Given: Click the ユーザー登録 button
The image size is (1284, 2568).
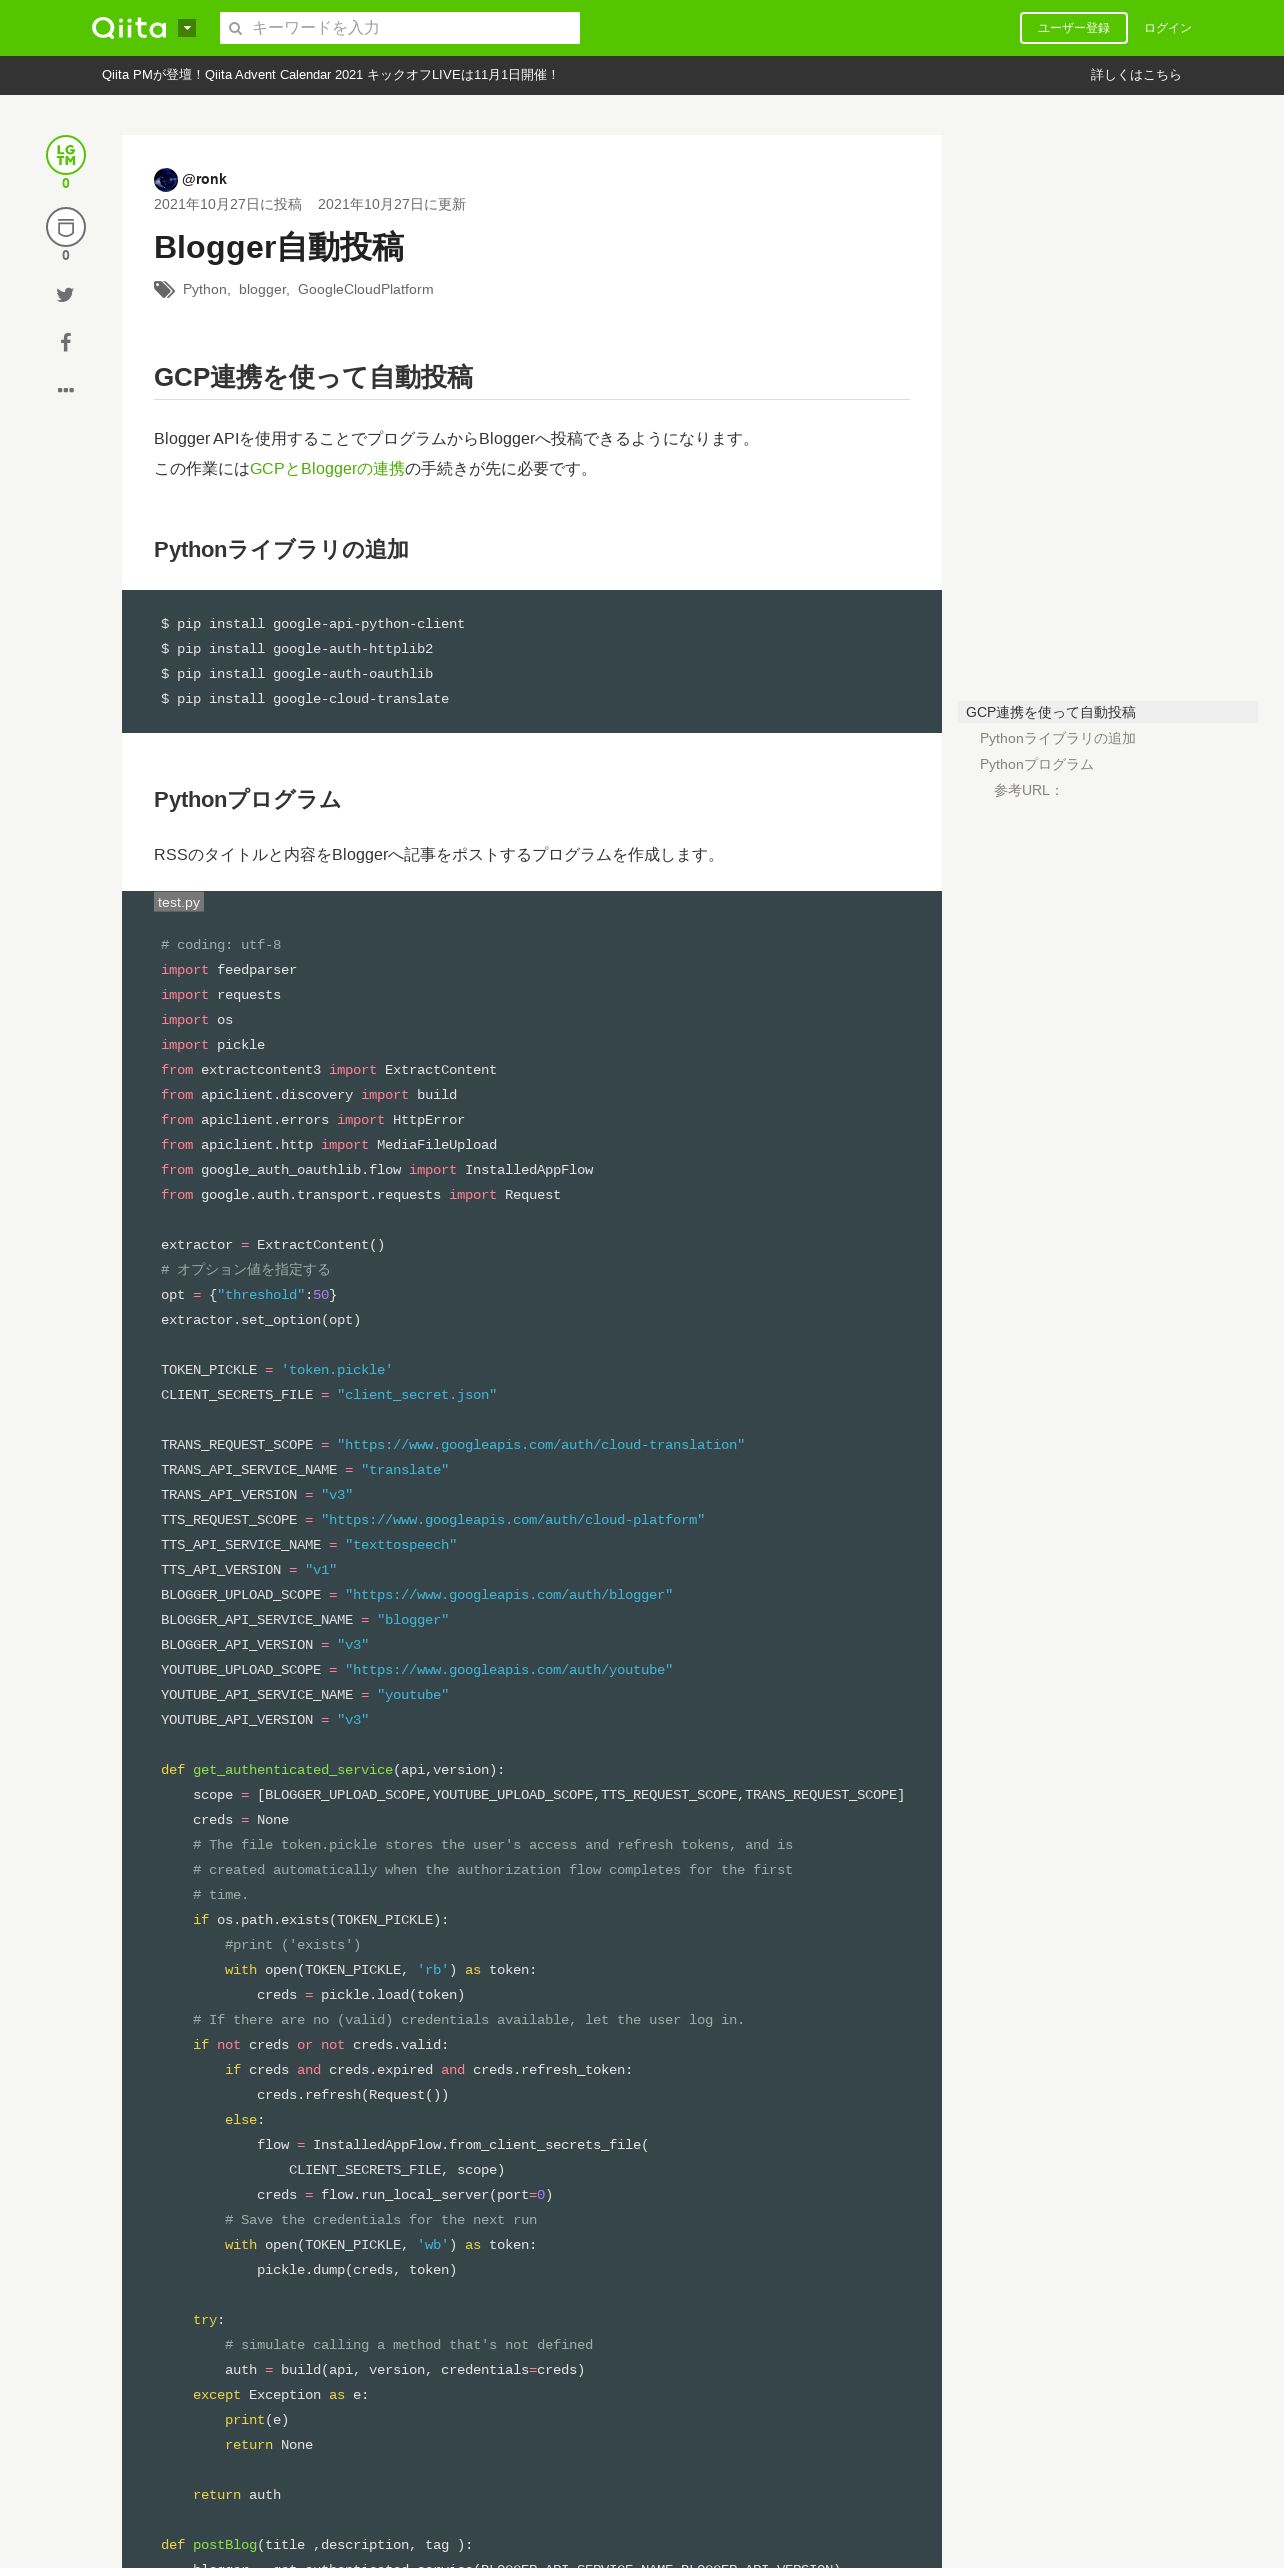Looking at the screenshot, I should (x=1074, y=28).
